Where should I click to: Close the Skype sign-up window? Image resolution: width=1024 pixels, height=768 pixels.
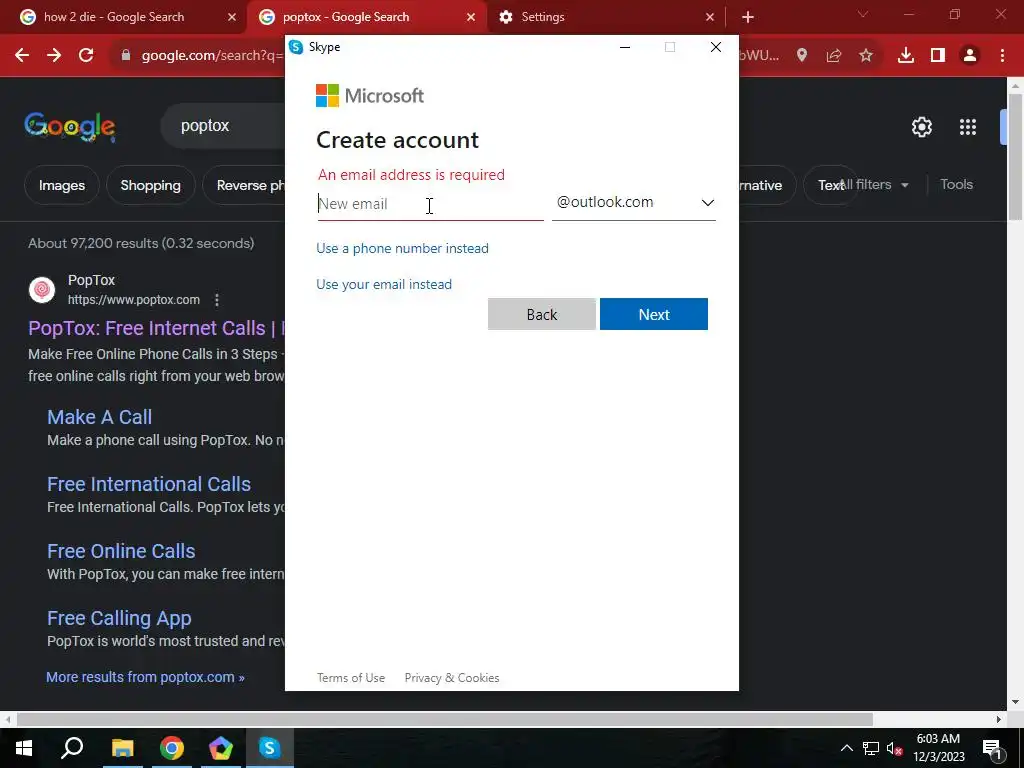[716, 47]
